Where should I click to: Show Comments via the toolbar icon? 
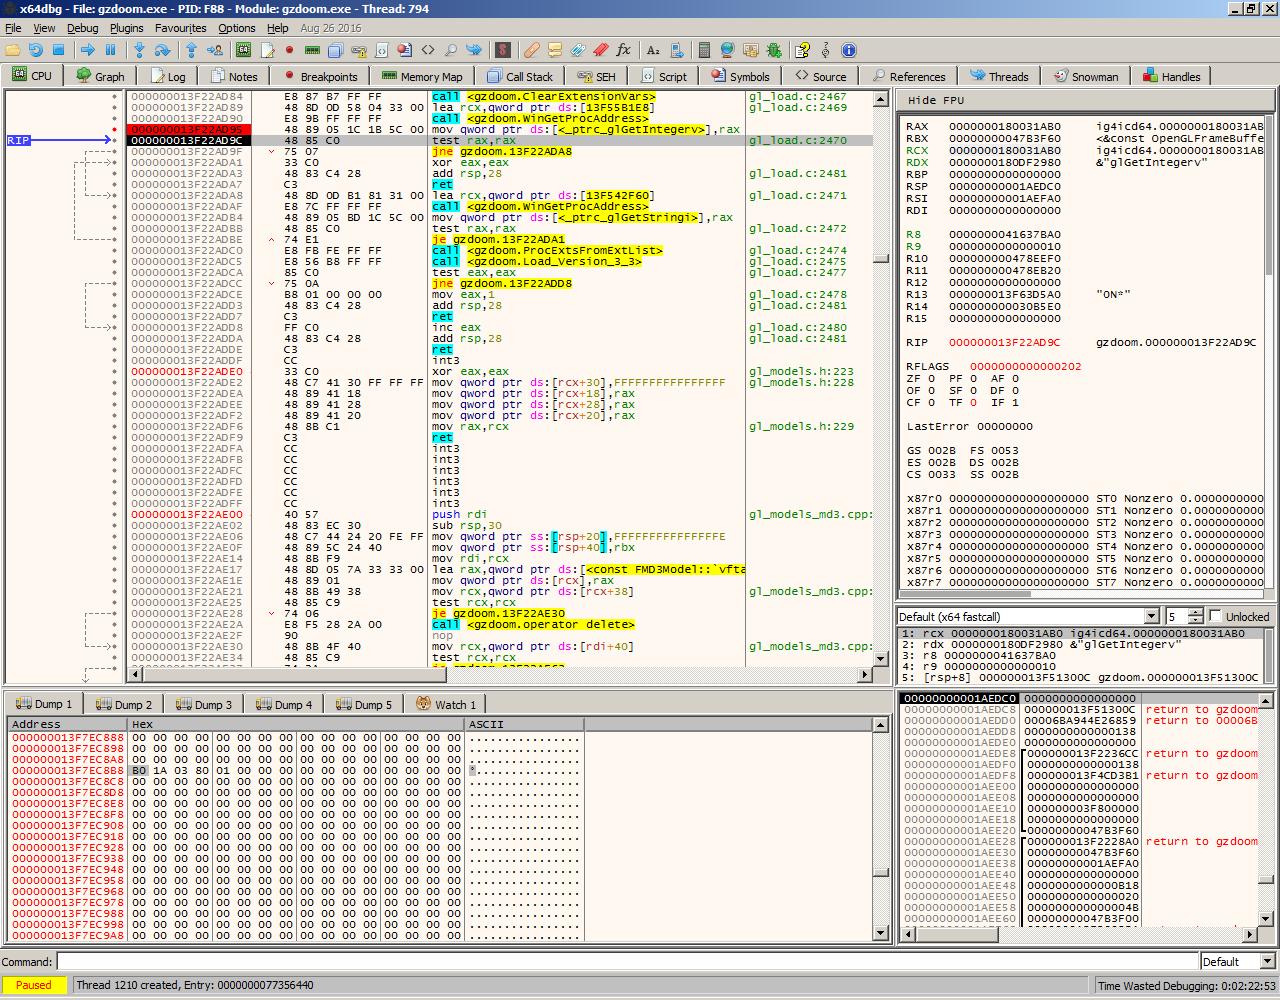[555, 49]
